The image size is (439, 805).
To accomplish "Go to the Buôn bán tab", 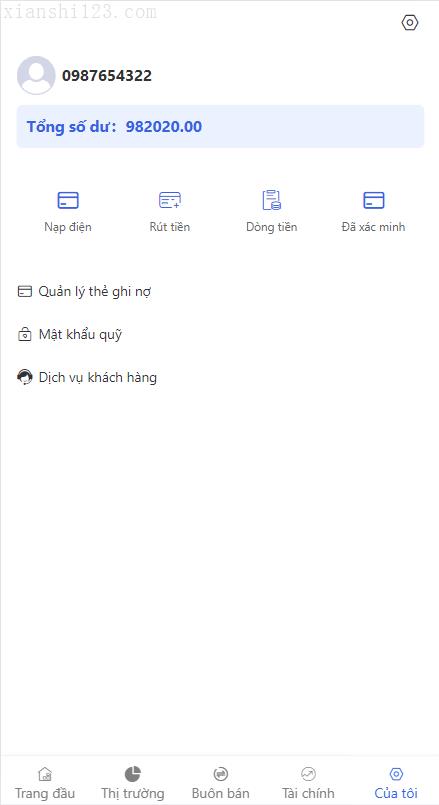I will click(x=220, y=782).
